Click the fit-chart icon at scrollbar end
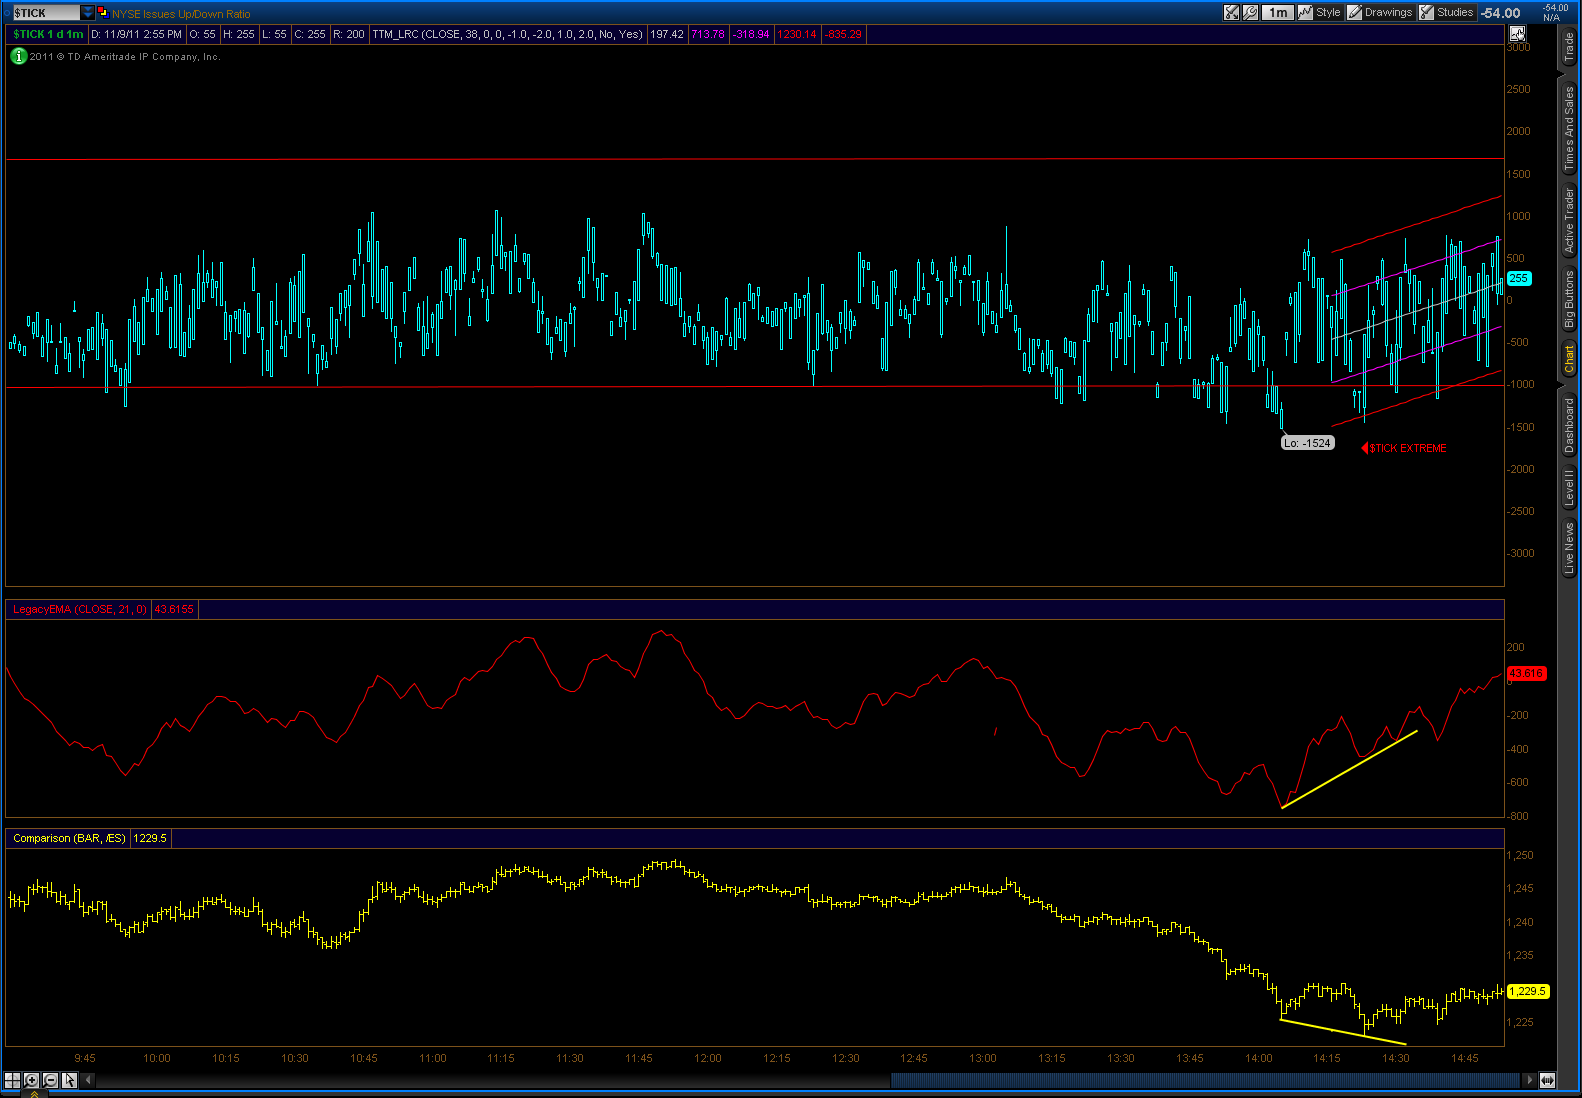 (1547, 1080)
